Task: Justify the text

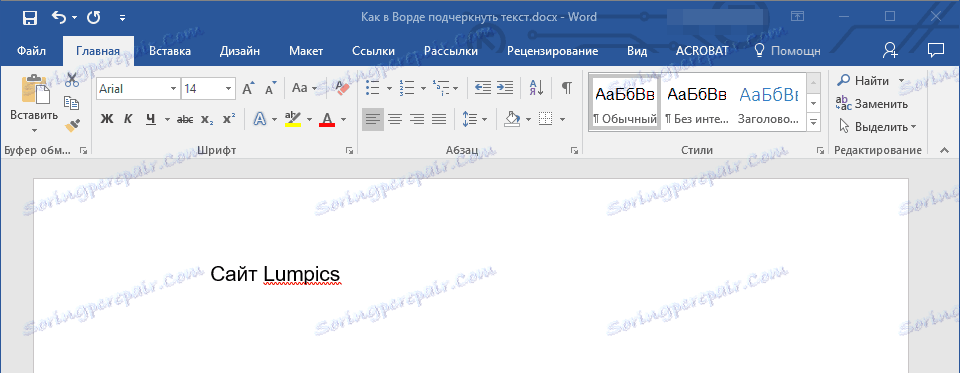Action: pos(439,119)
